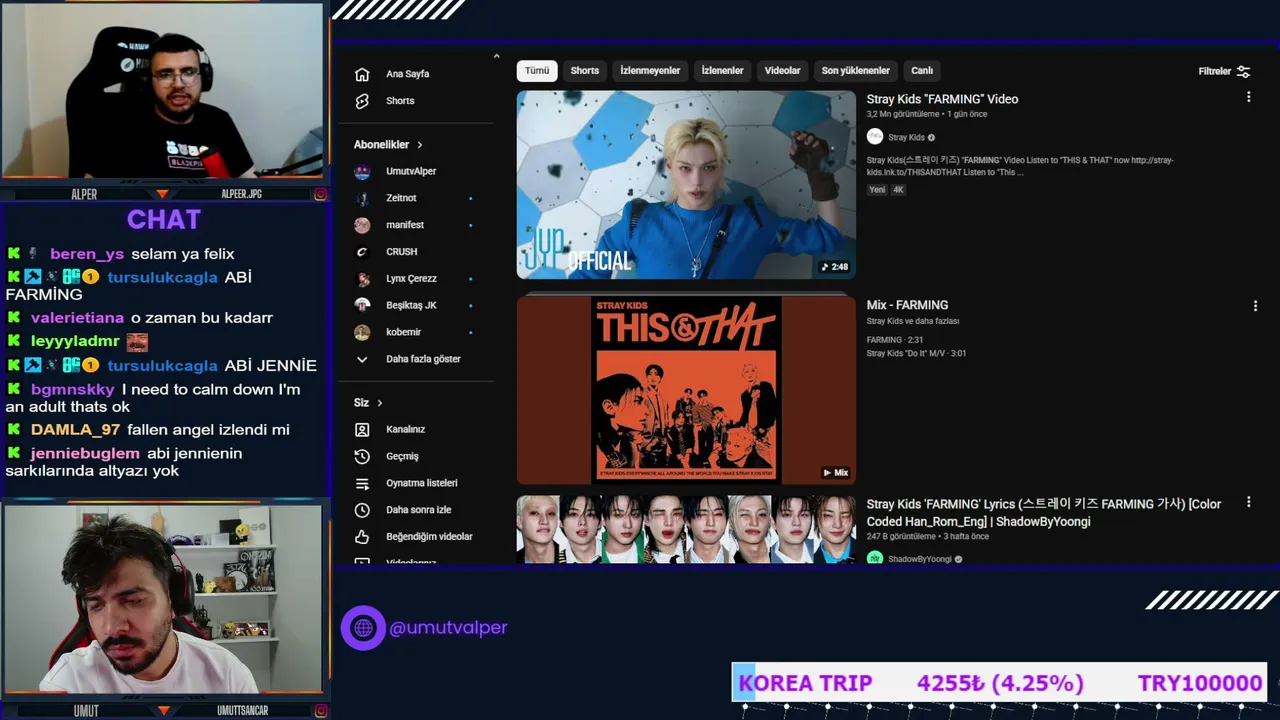The height and width of the screenshot is (720, 1280).
Task: Click chat username leyyyladmr
Action: (x=75, y=341)
